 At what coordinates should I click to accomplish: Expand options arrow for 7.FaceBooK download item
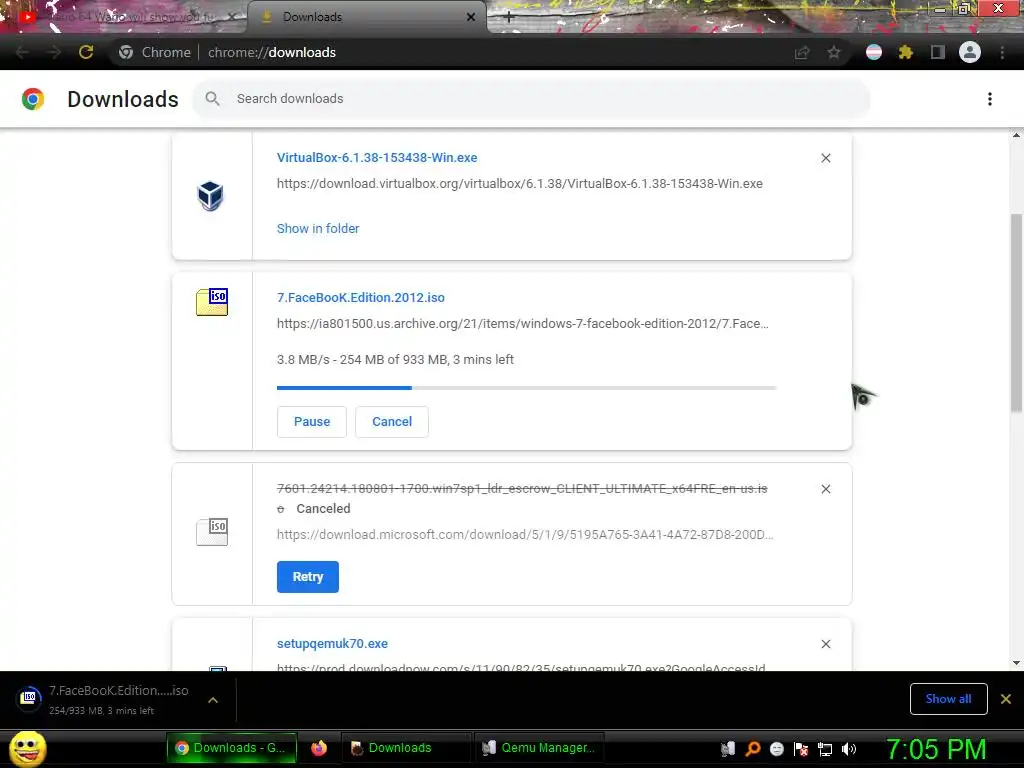[x=213, y=700]
